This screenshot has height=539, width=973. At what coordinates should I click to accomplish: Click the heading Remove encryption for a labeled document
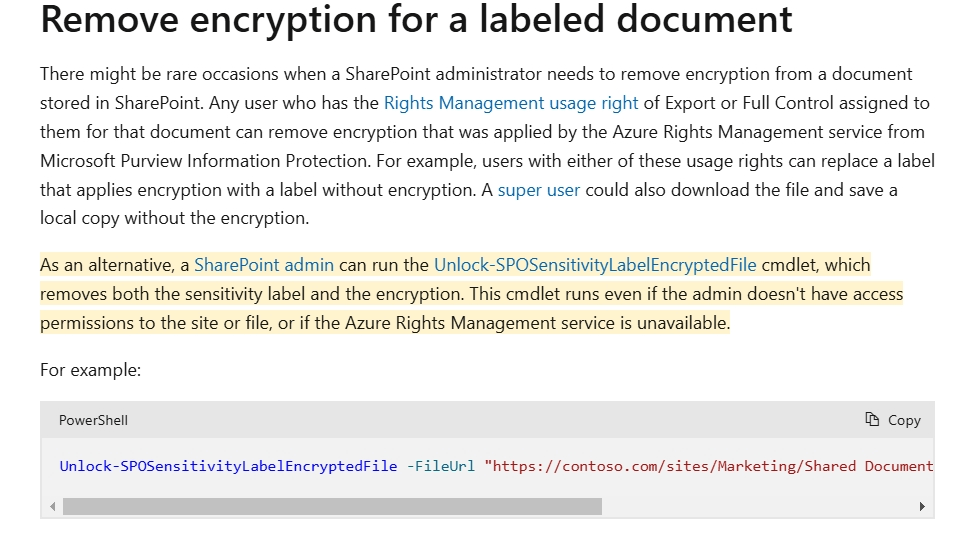[x=416, y=20]
